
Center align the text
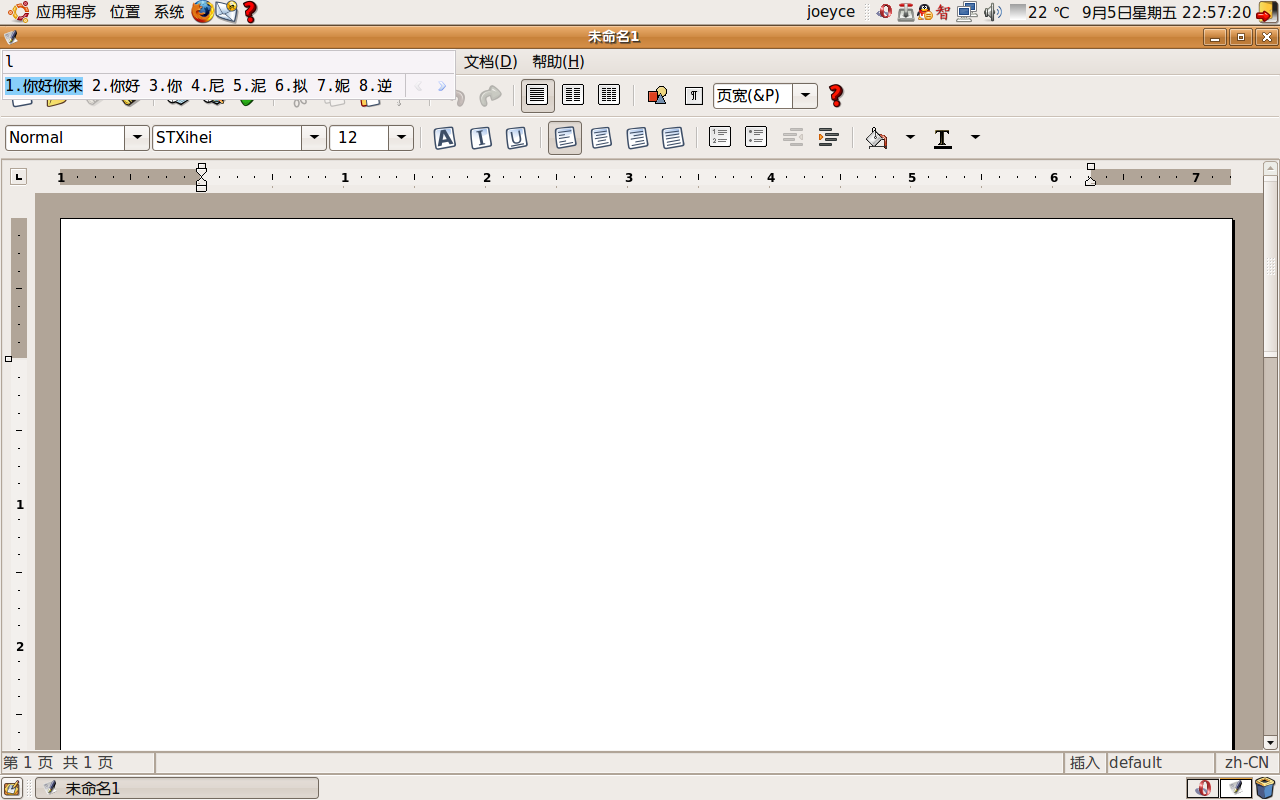pos(601,138)
